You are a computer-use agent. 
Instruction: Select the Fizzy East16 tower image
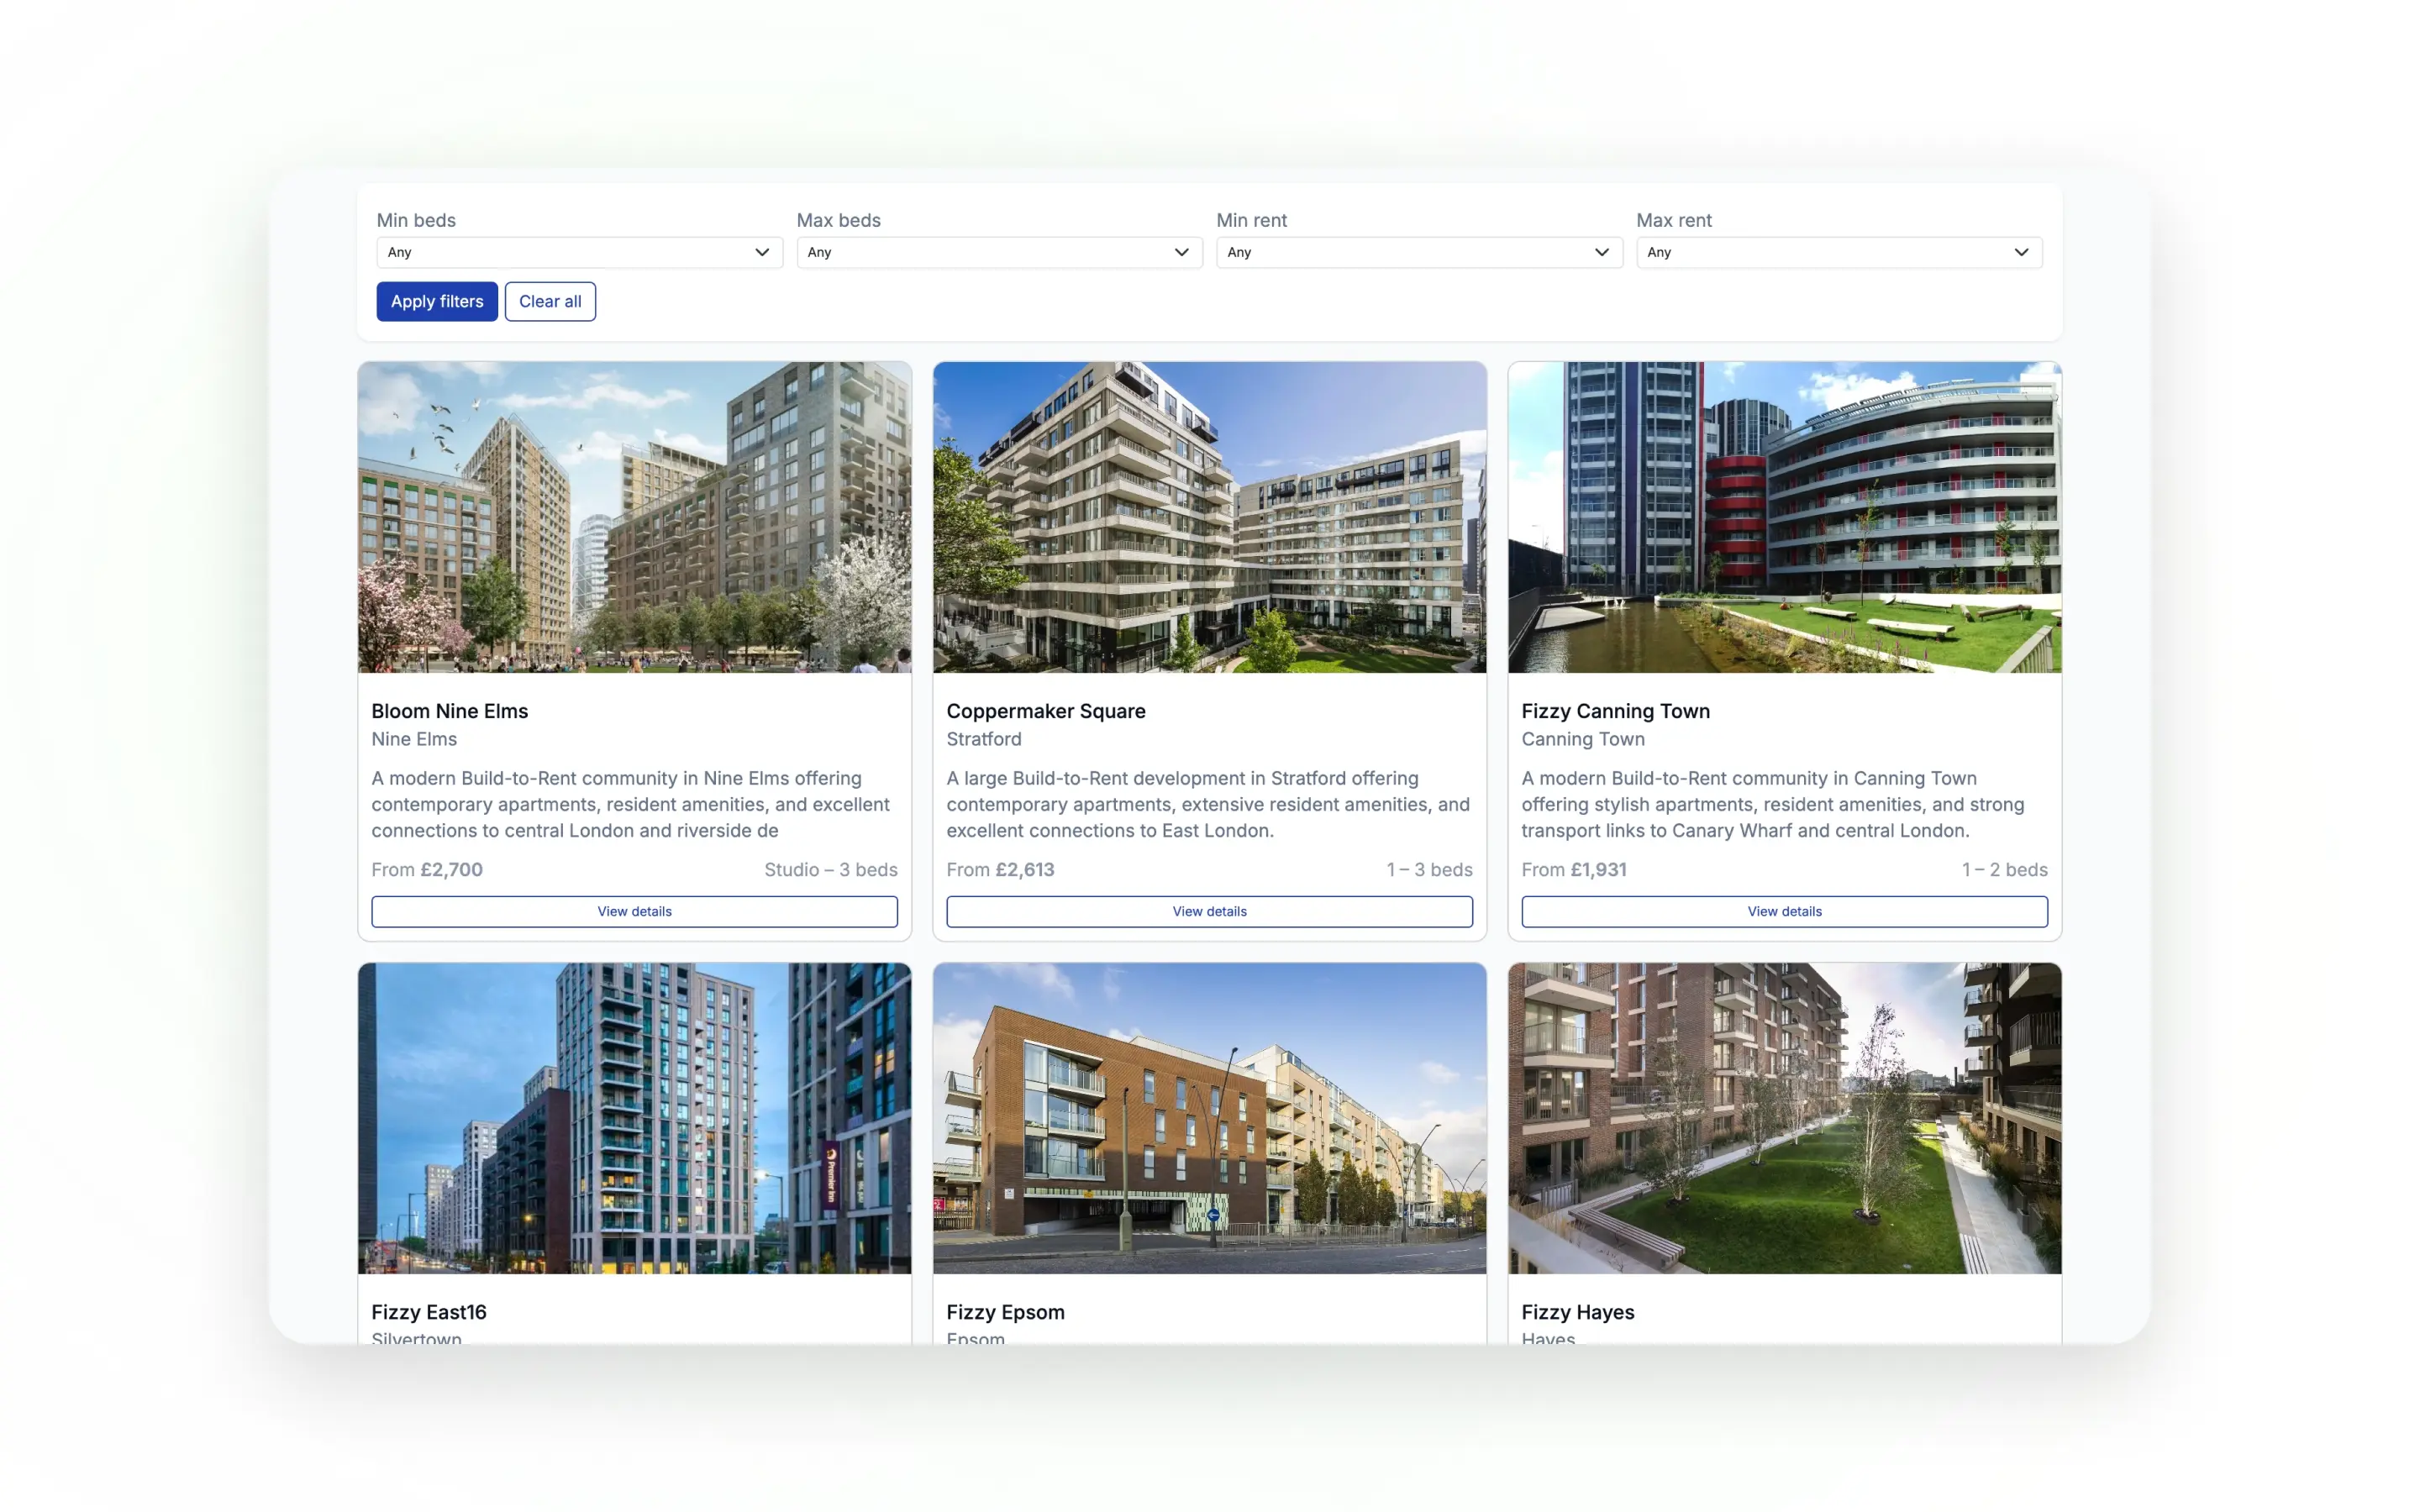[634, 1118]
